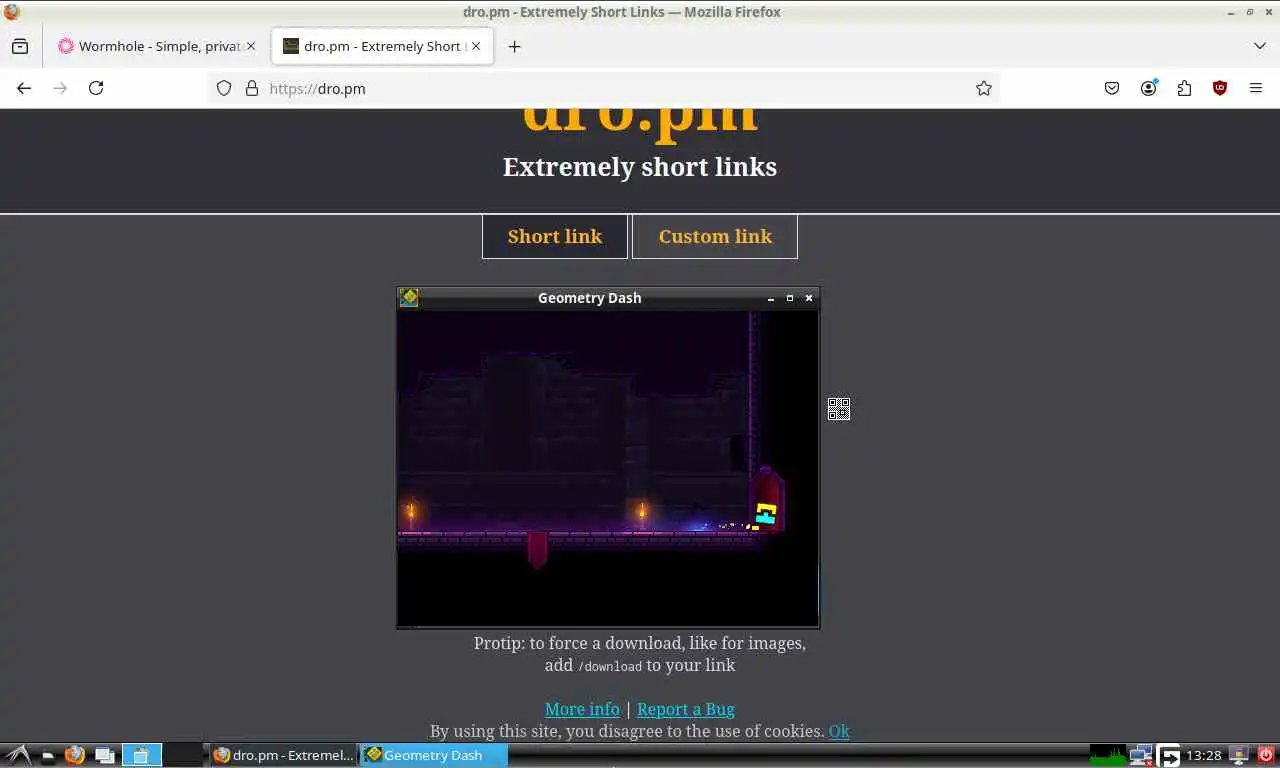The width and height of the screenshot is (1280, 768).
Task: Minimize the Geometry Dash window
Action: point(771,298)
